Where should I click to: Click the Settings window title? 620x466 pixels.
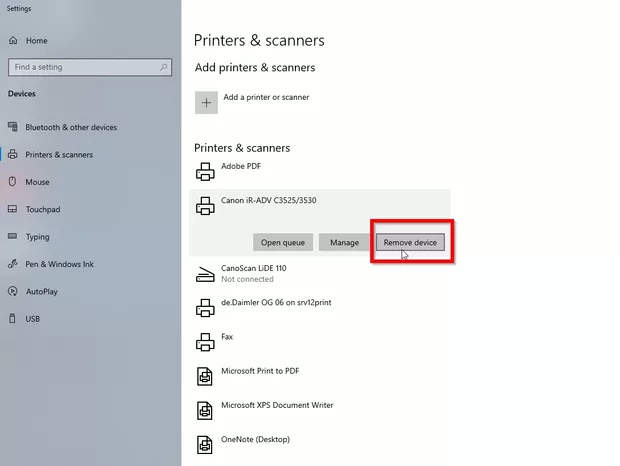click(x=19, y=8)
